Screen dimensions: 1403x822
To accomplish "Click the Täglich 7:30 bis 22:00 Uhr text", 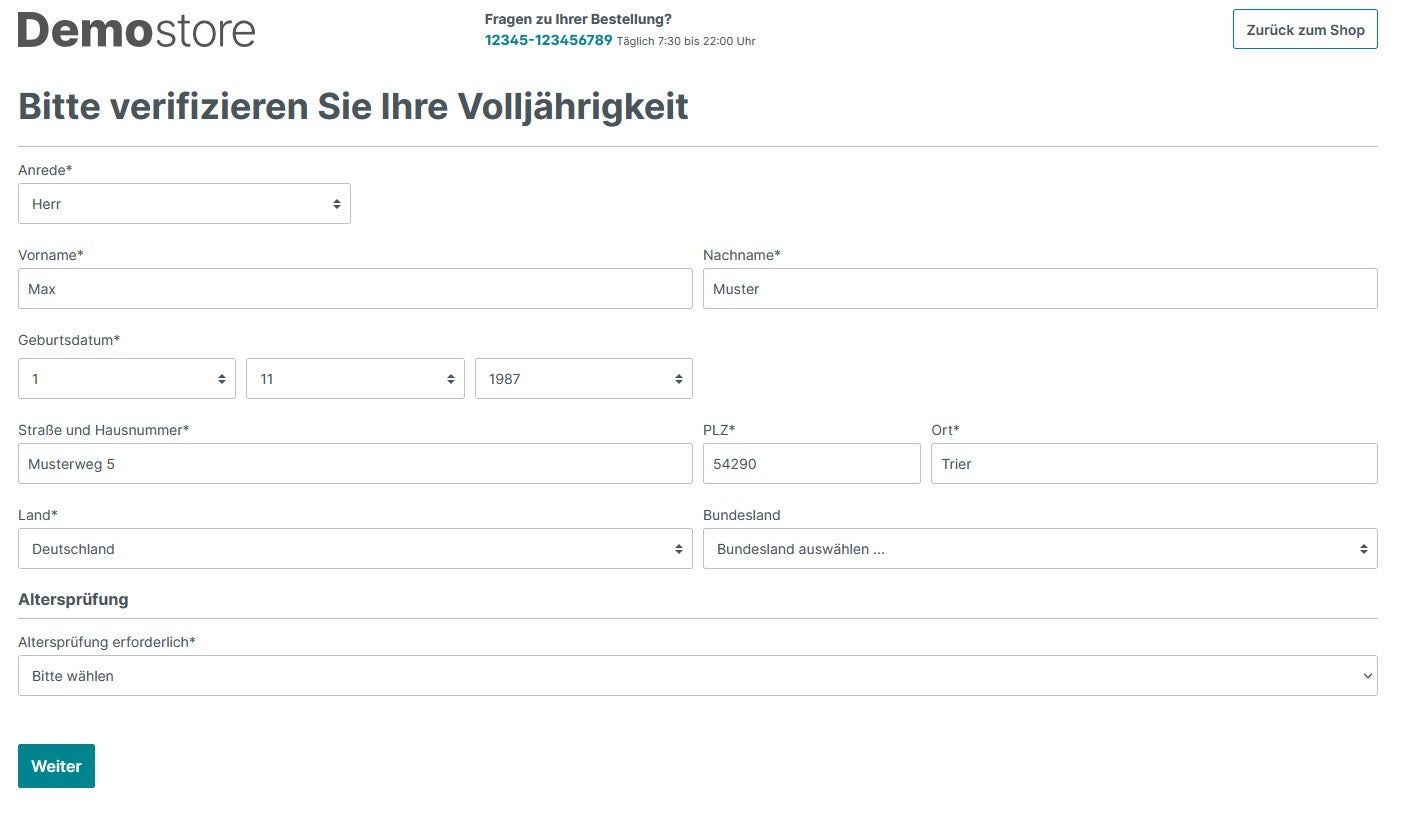I will pos(686,41).
